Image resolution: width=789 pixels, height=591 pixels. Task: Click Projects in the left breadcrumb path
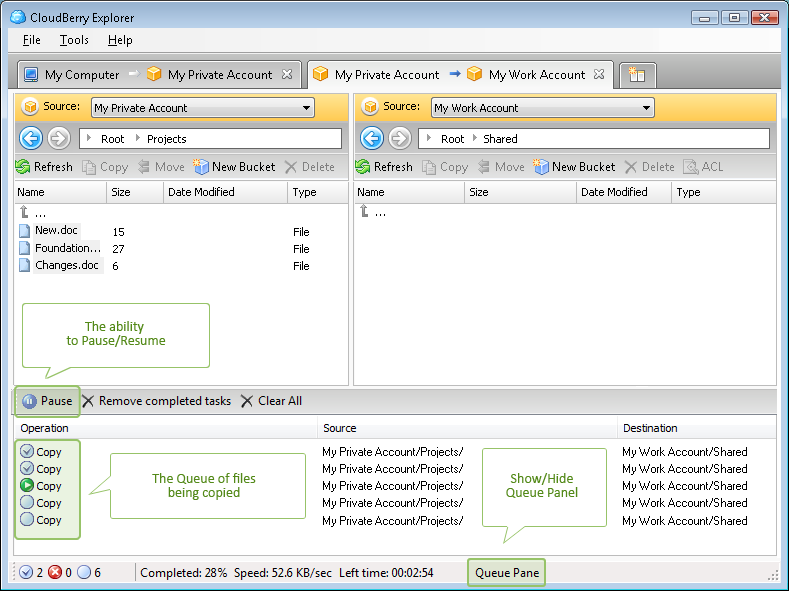[x=166, y=139]
